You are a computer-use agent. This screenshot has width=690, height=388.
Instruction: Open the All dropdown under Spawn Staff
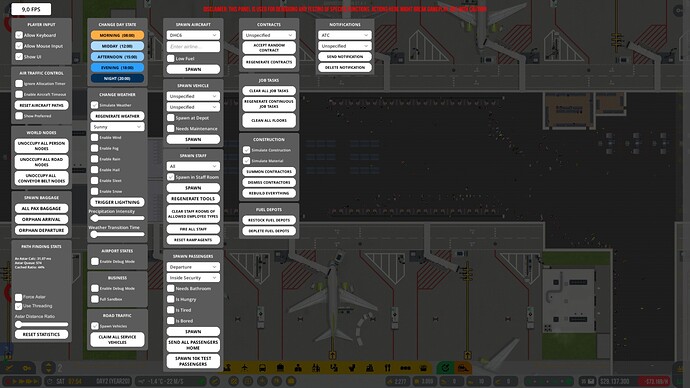pos(193,166)
